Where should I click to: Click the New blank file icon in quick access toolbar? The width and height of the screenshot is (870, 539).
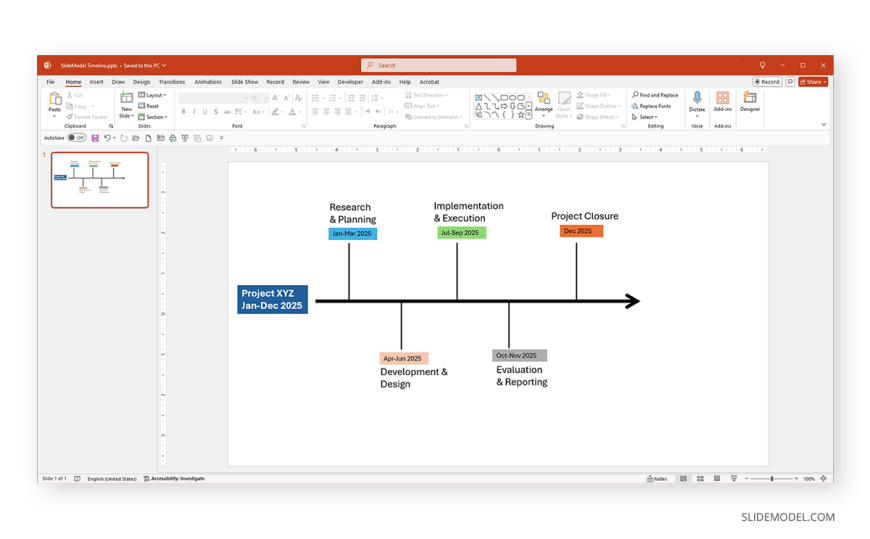pos(148,138)
